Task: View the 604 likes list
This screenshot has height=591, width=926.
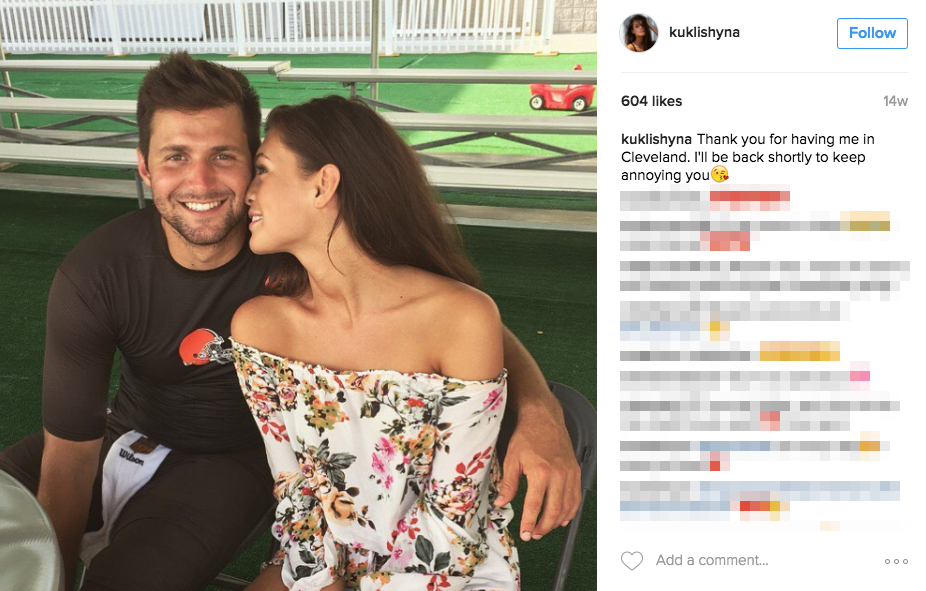Action: click(651, 101)
